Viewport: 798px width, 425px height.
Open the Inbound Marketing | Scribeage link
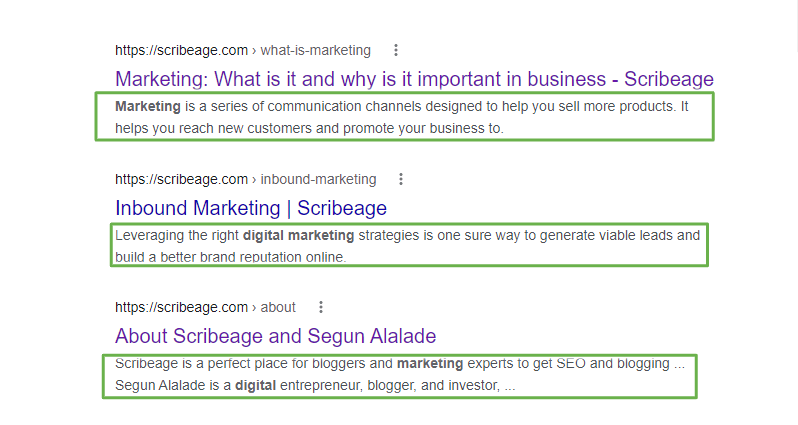tap(251, 208)
